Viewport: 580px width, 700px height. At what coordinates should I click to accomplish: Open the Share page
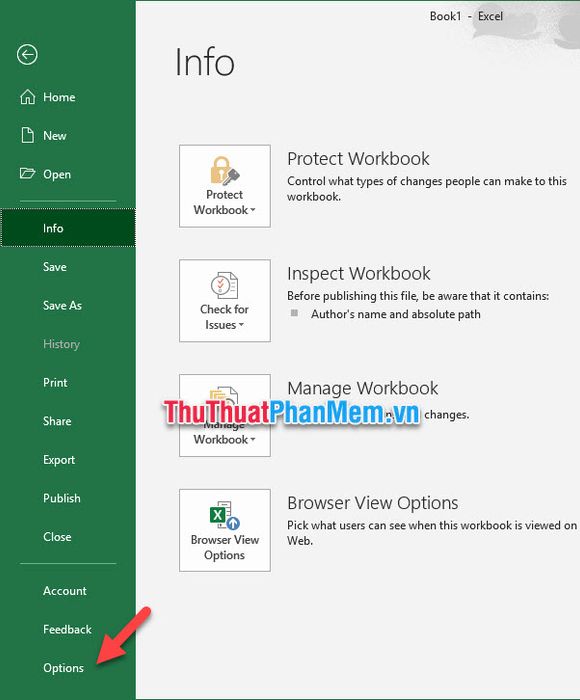tap(68, 421)
